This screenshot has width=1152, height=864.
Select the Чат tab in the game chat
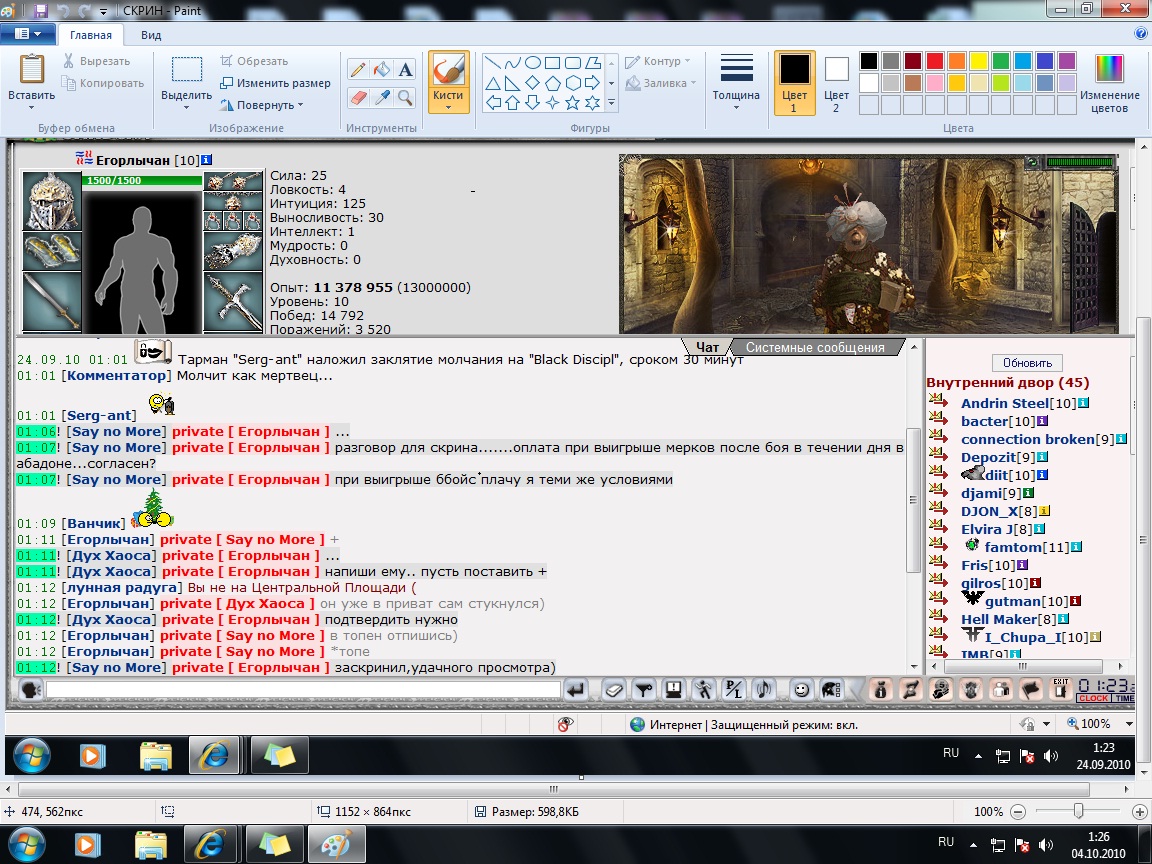click(x=708, y=348)
